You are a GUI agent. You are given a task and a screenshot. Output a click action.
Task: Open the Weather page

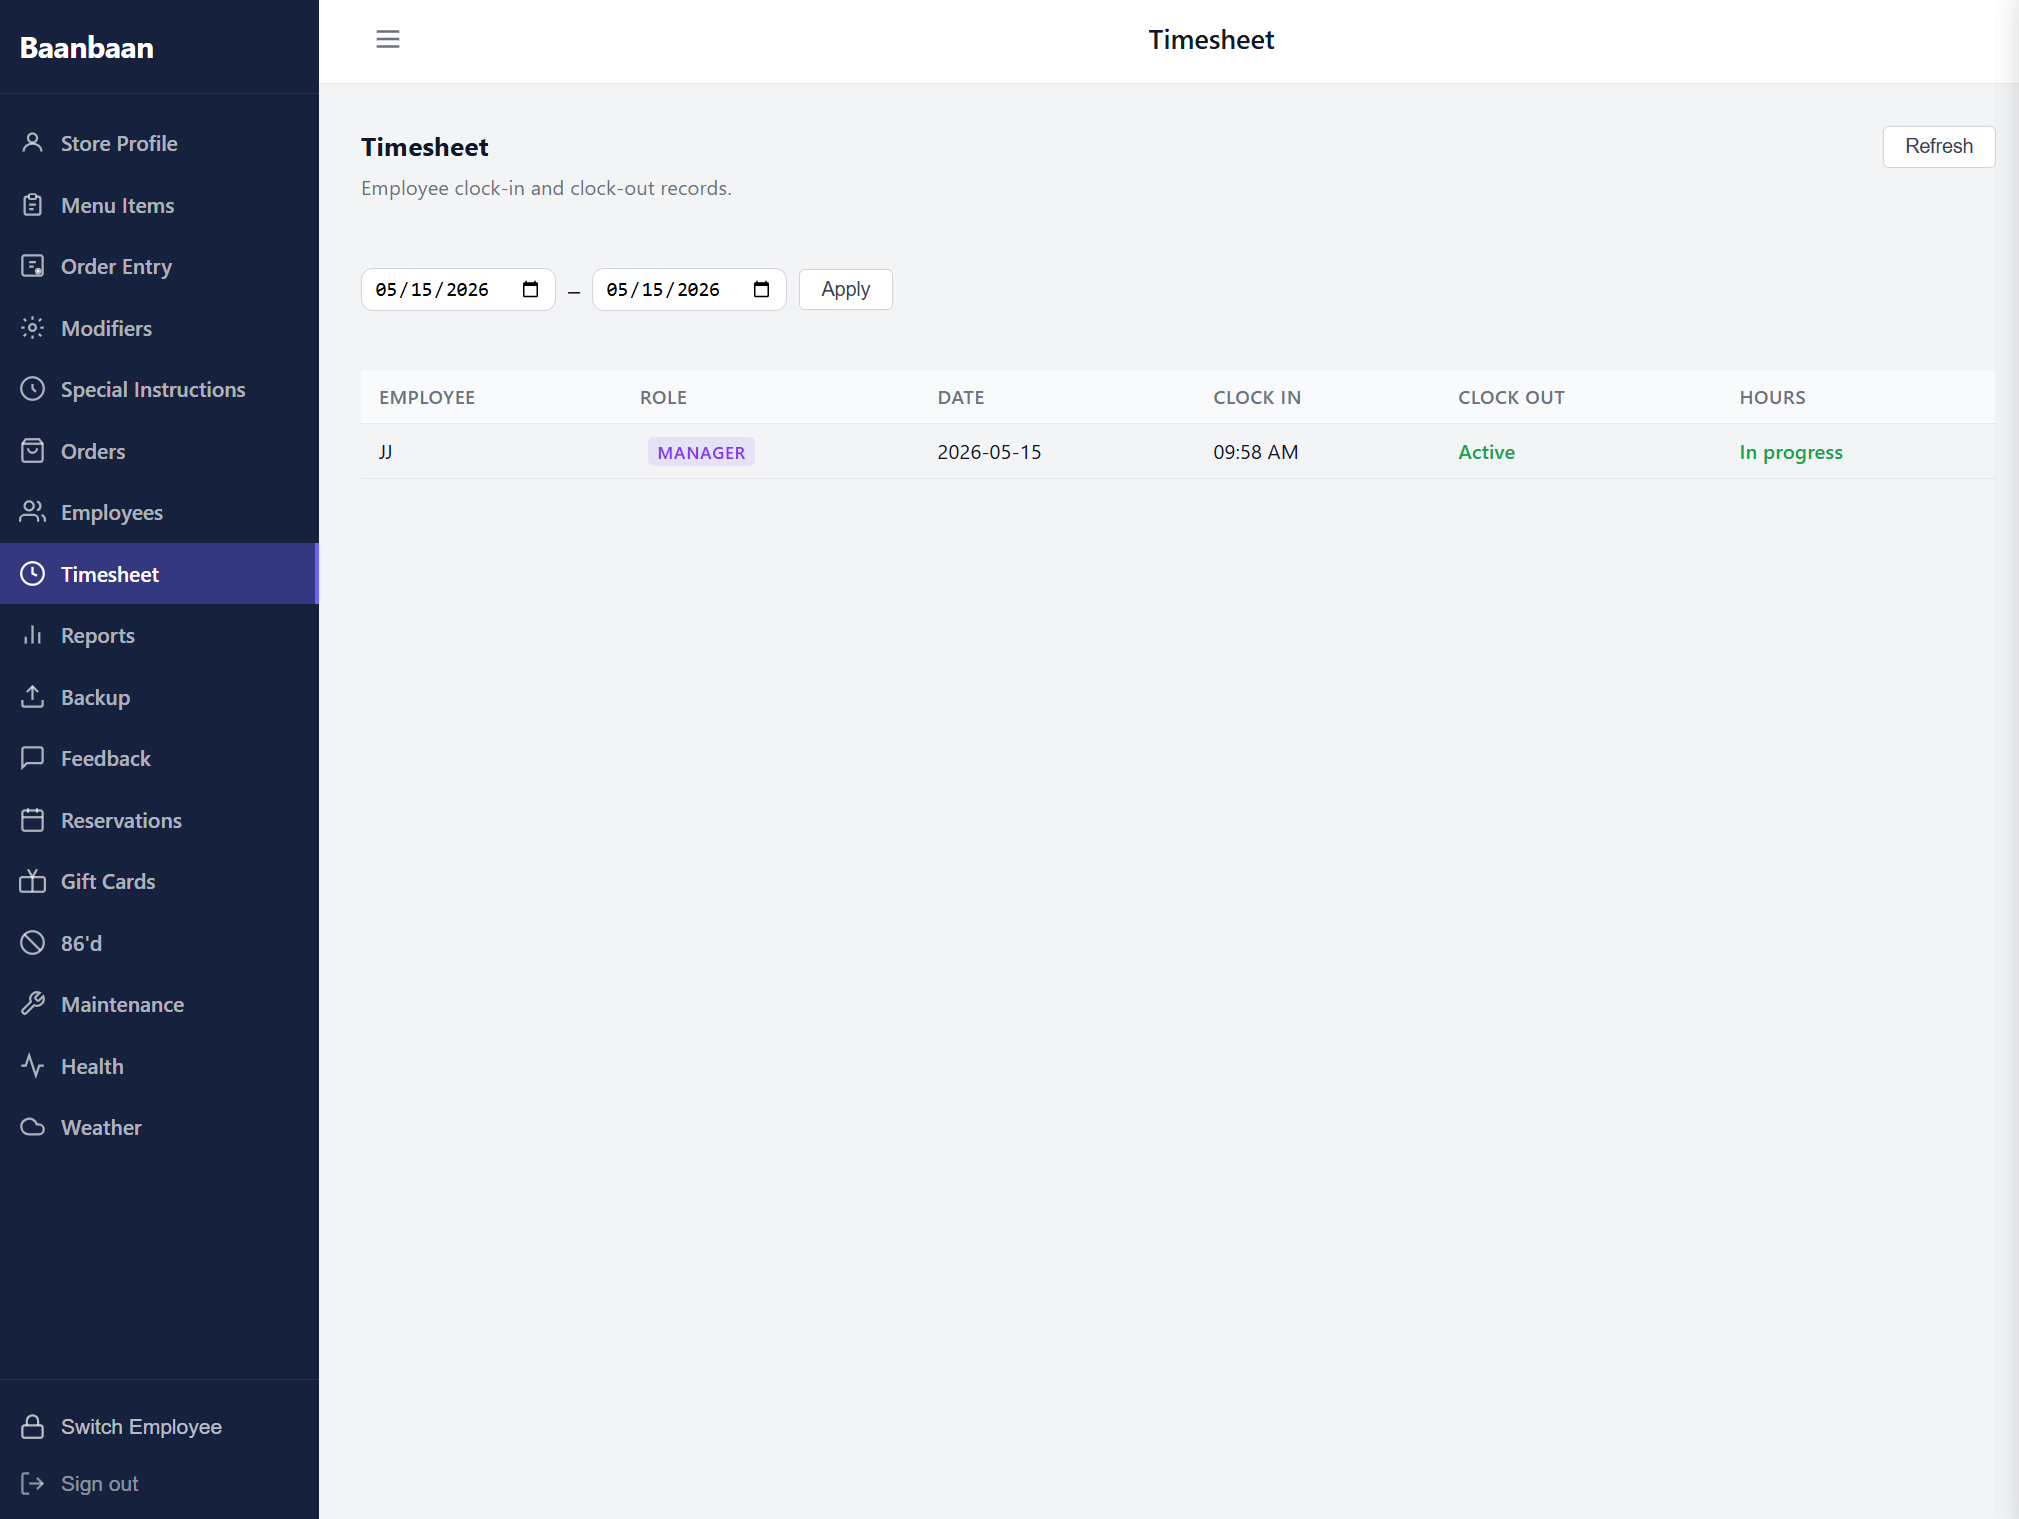point(160,1127)
